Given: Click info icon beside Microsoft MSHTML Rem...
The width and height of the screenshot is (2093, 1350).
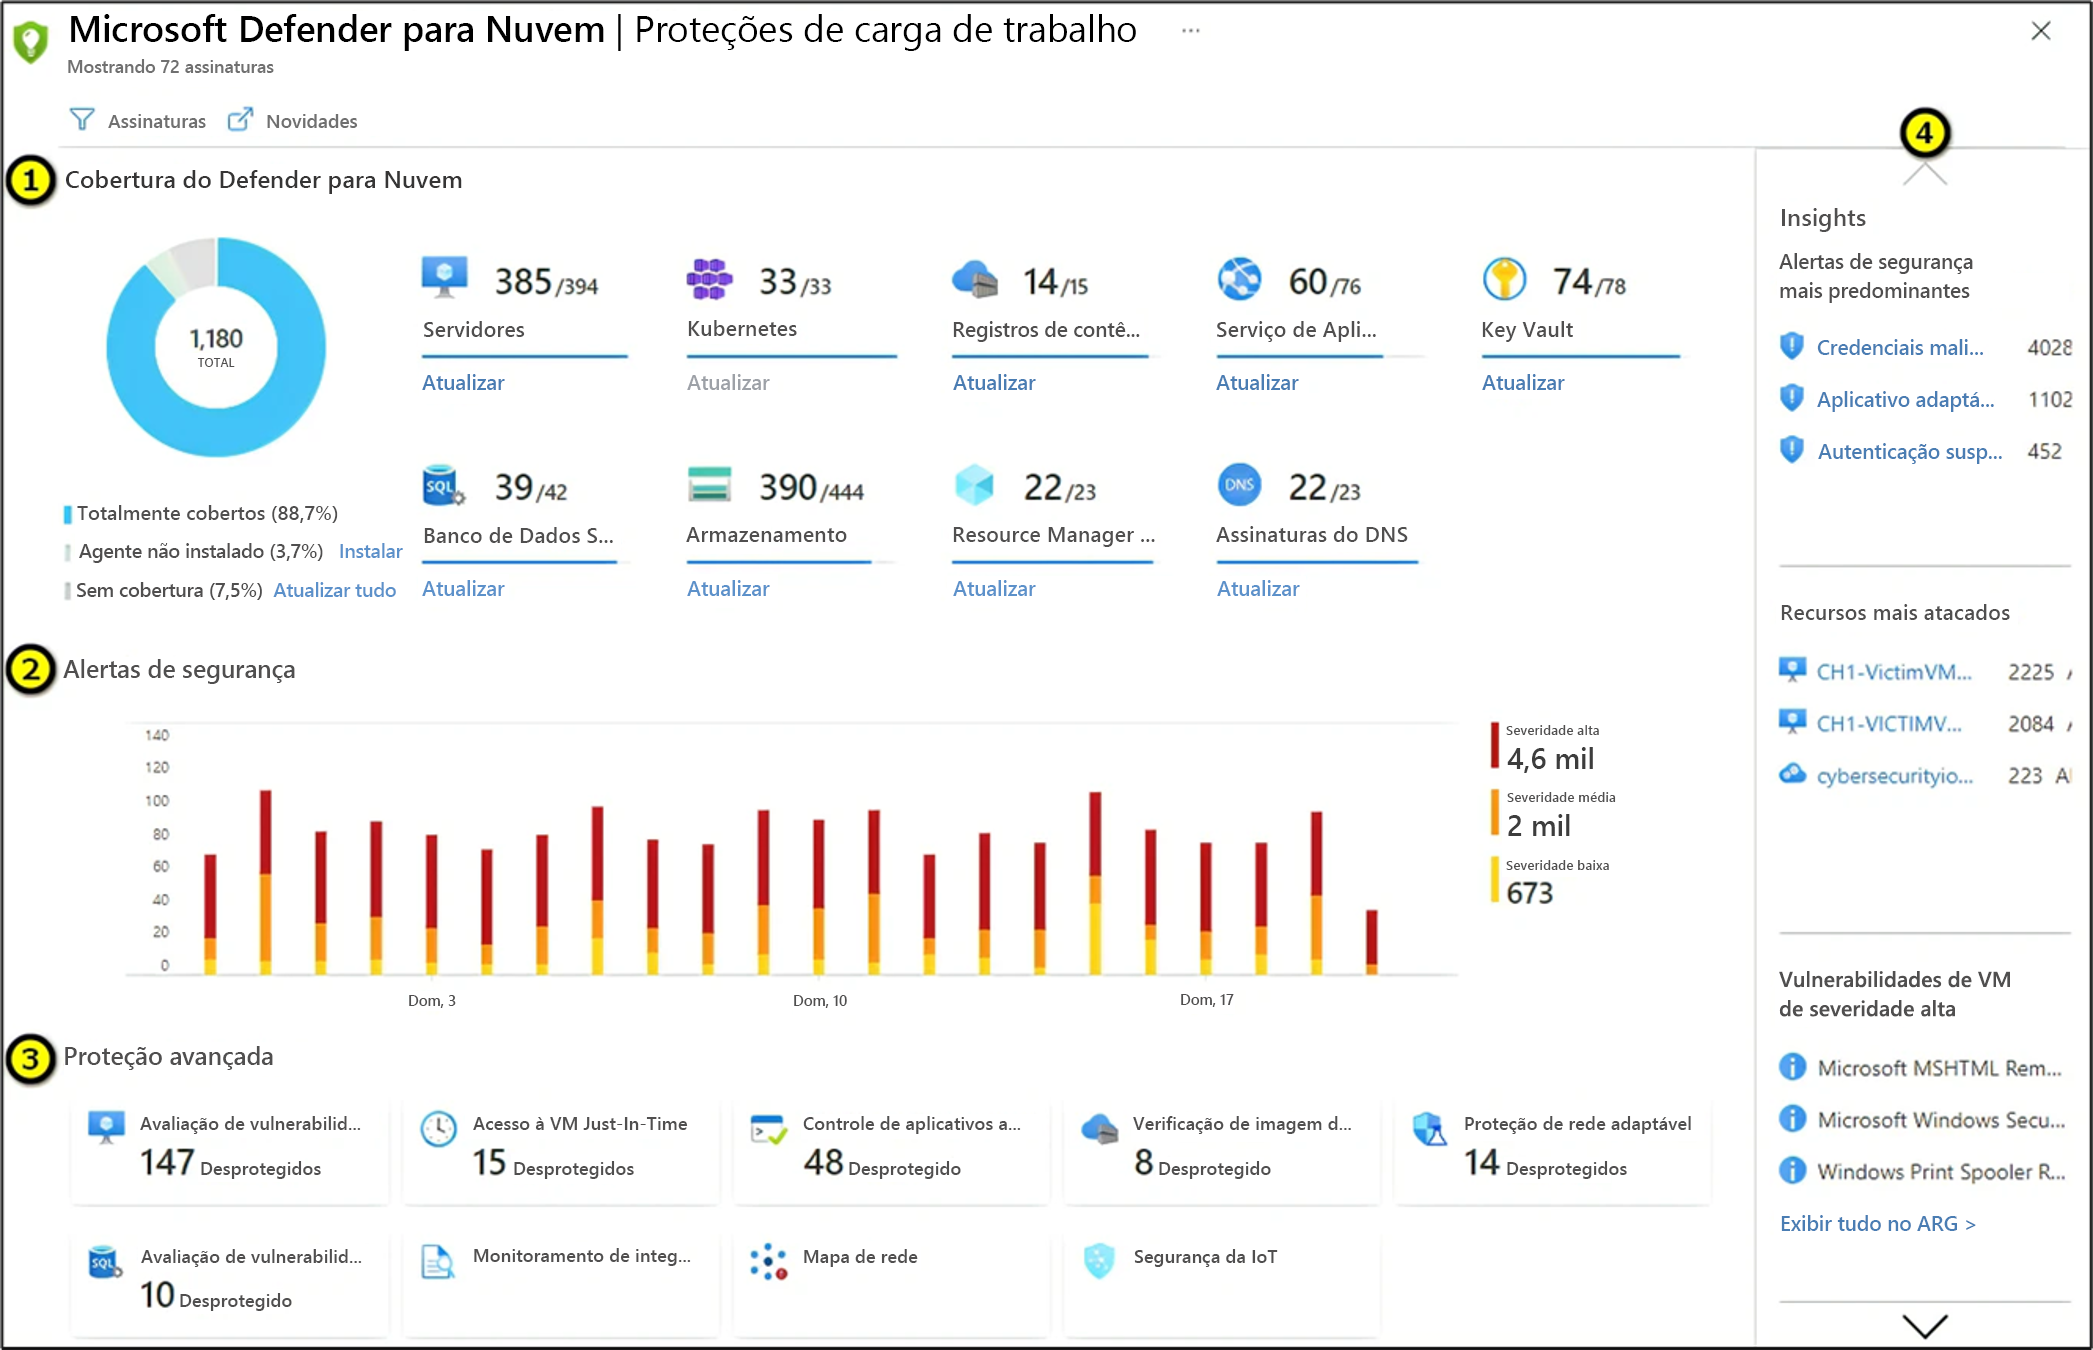Looking at the screenshot, I should [1793, 1067].
